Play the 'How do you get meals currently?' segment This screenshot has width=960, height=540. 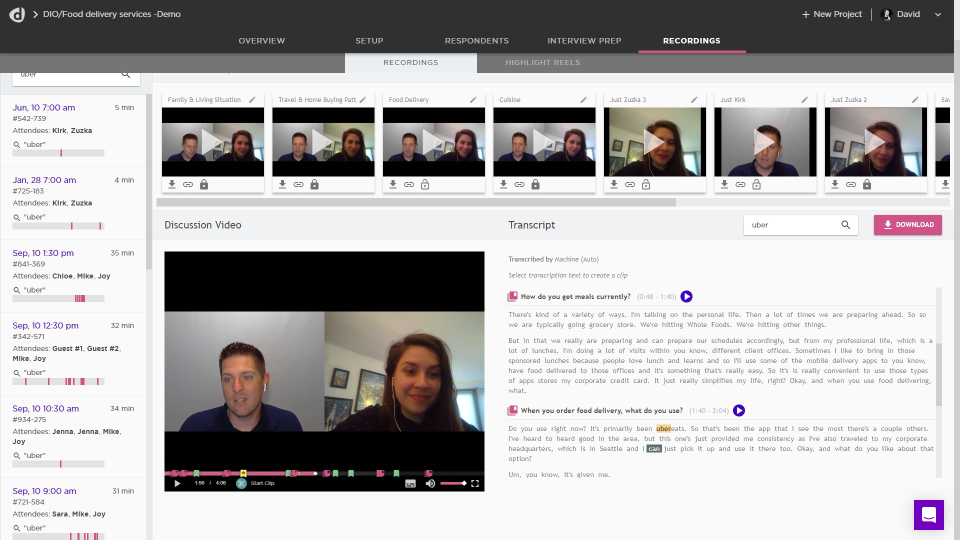[x=686, y=296]
